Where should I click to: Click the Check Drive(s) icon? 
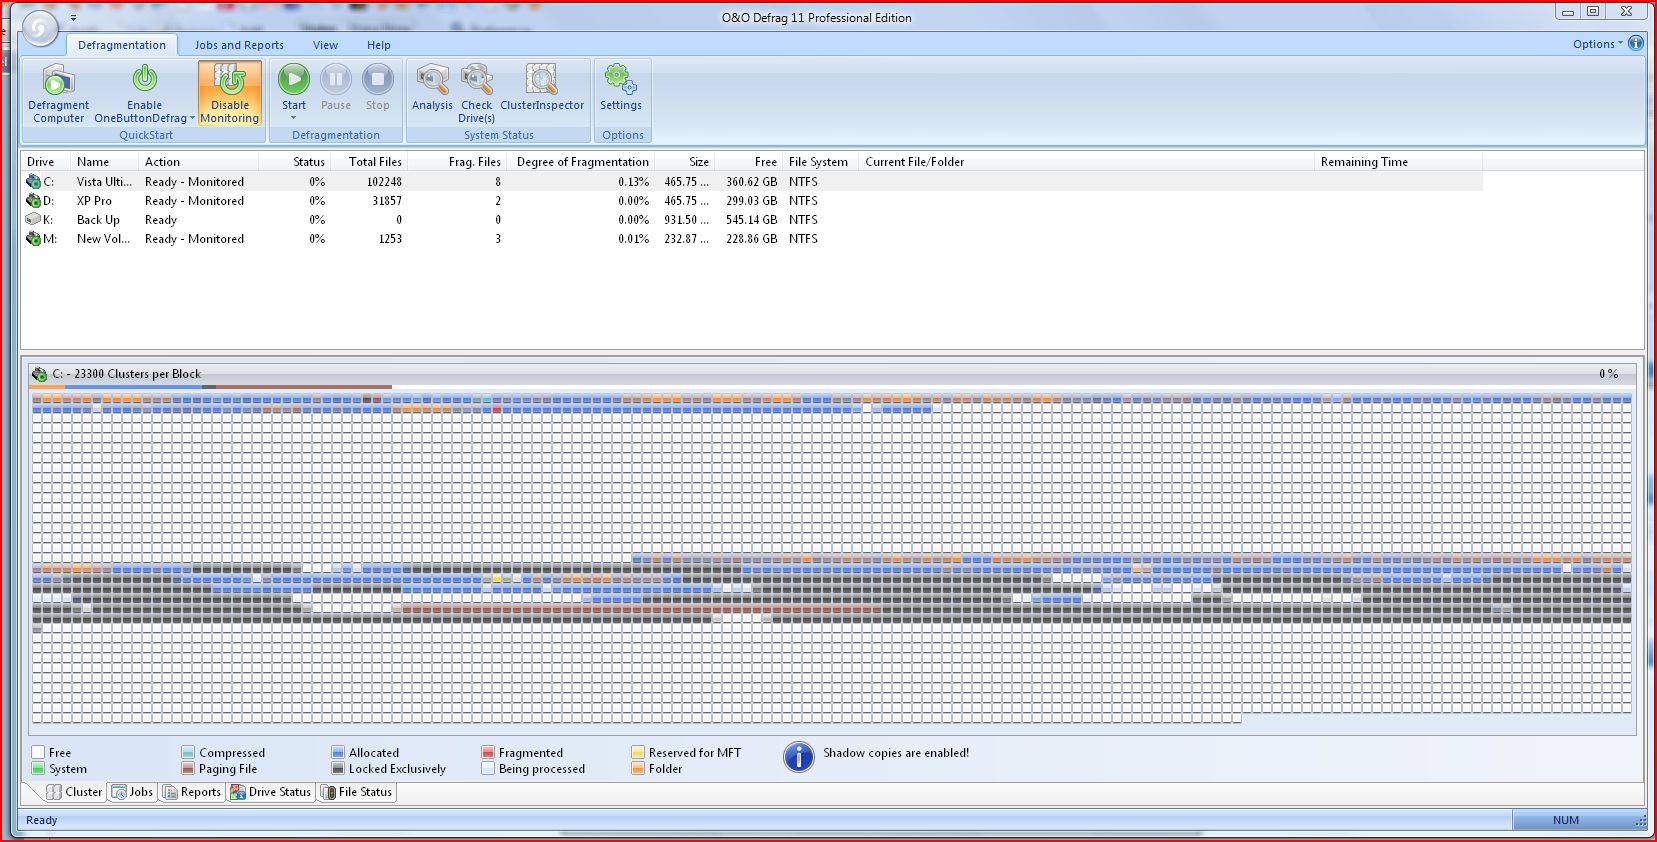pyautogui.click(x=477, y=79)
